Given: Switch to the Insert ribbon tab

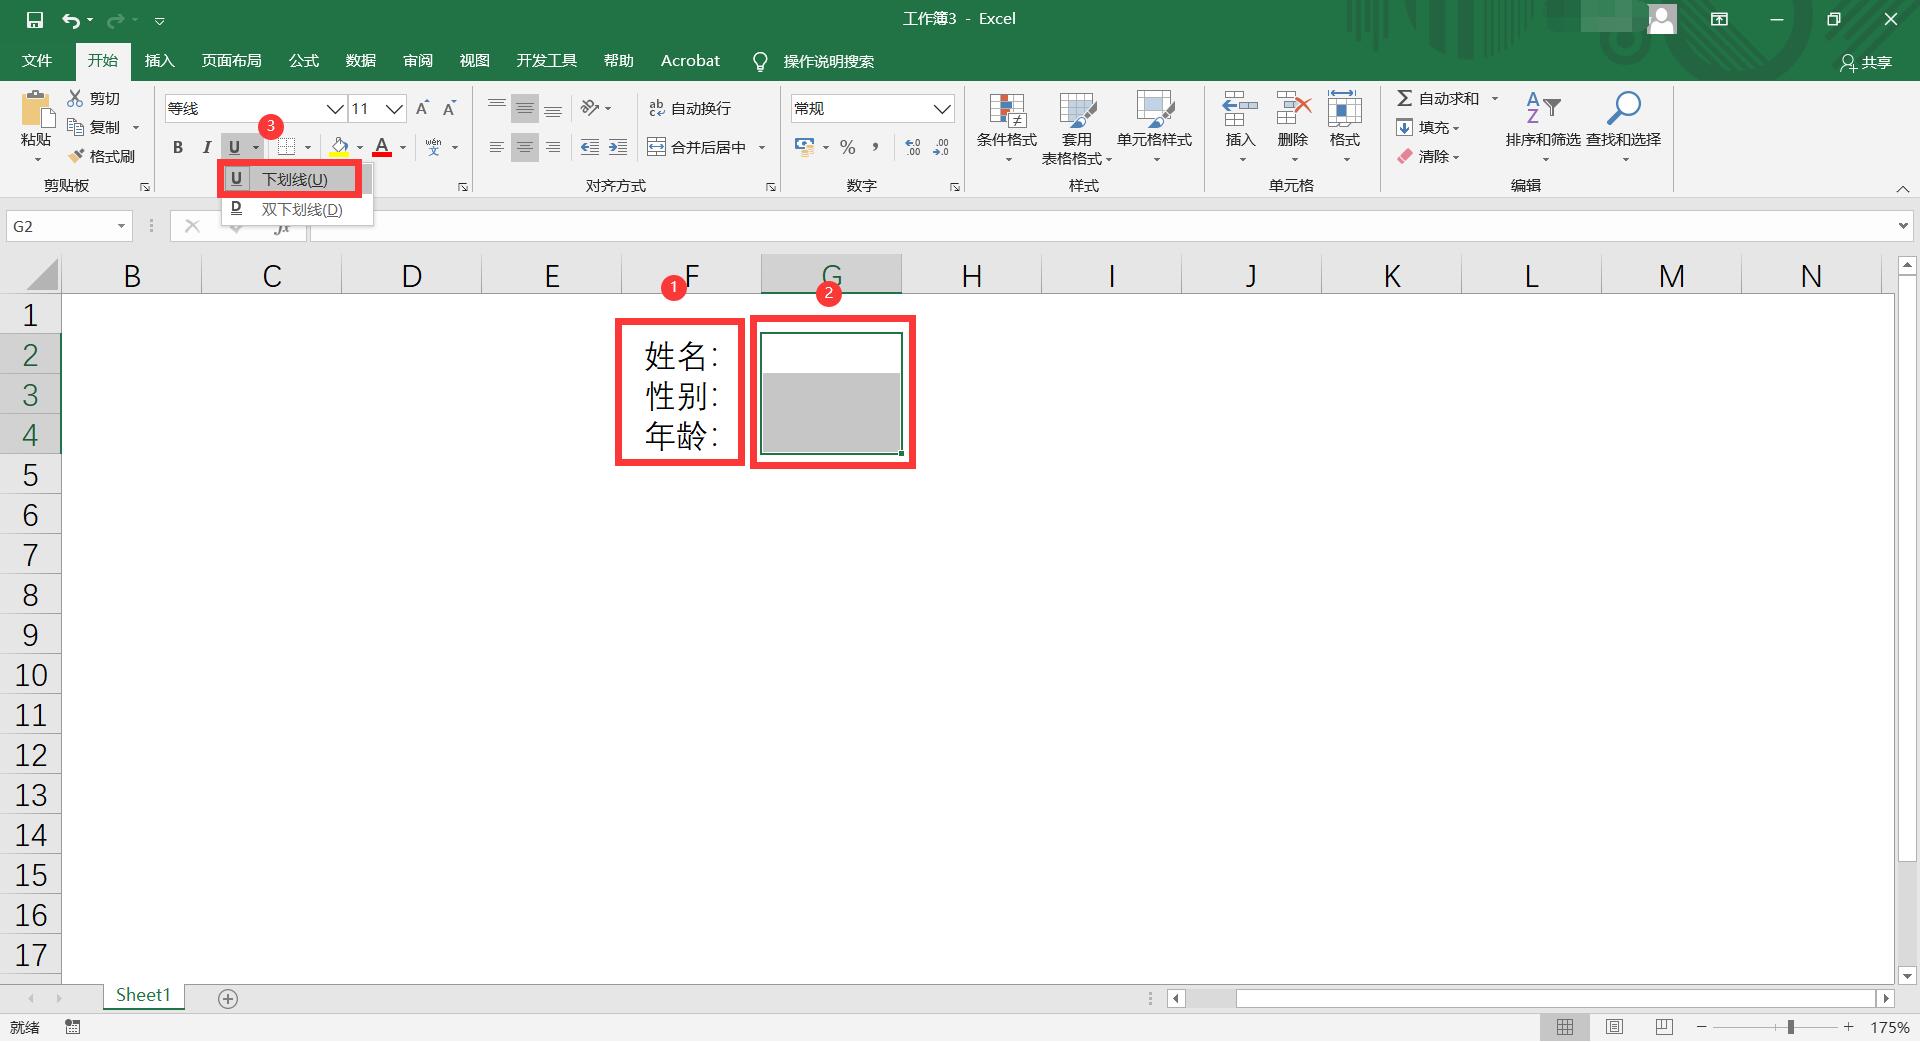Looking at the screenshot, I should (159, 61).
